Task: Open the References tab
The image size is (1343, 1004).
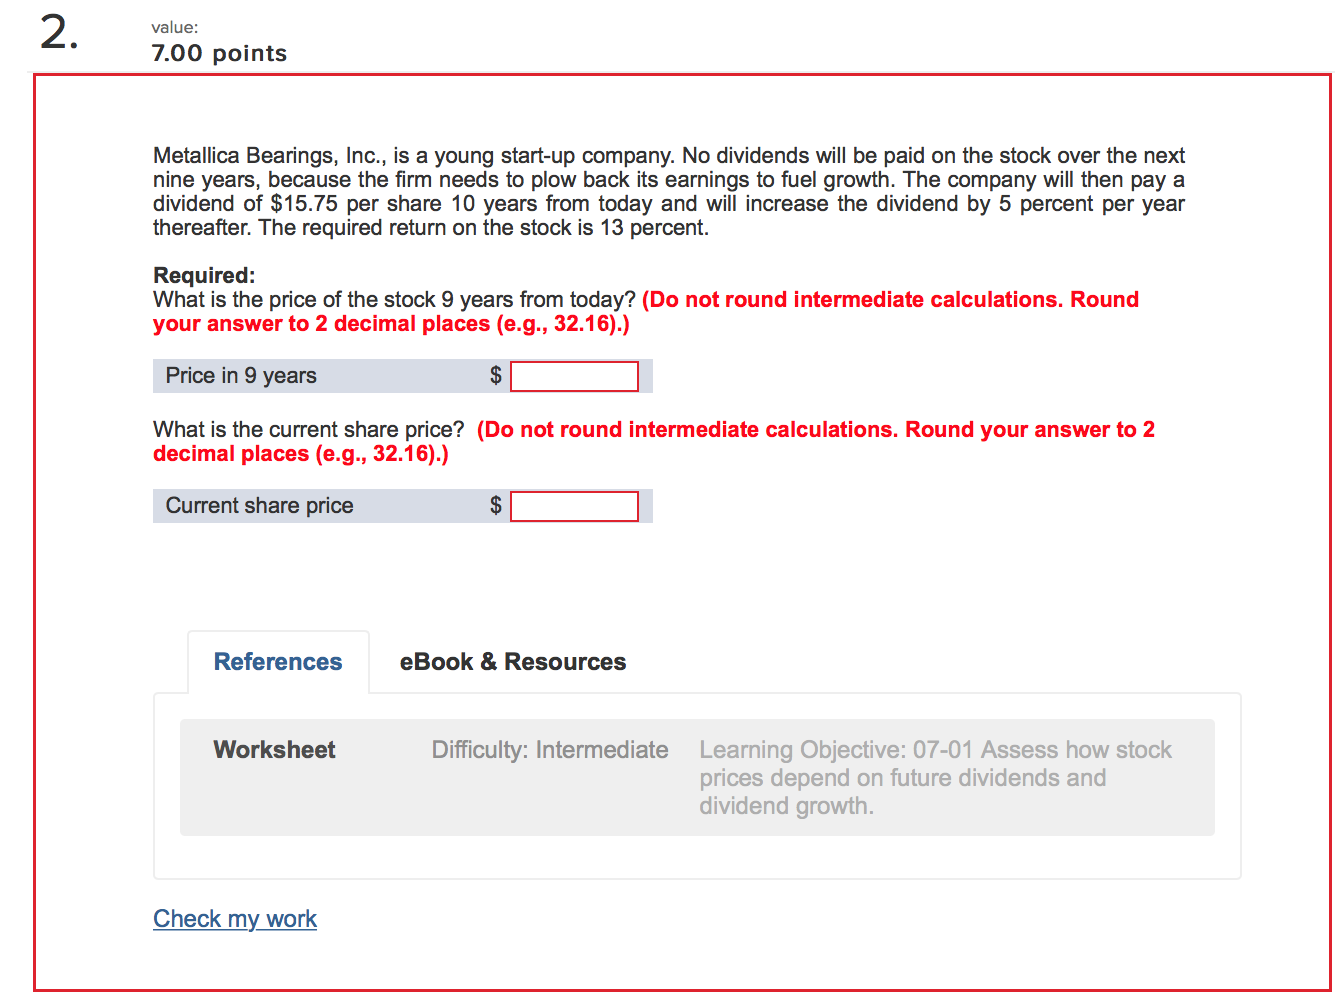Action: point(278,662)
